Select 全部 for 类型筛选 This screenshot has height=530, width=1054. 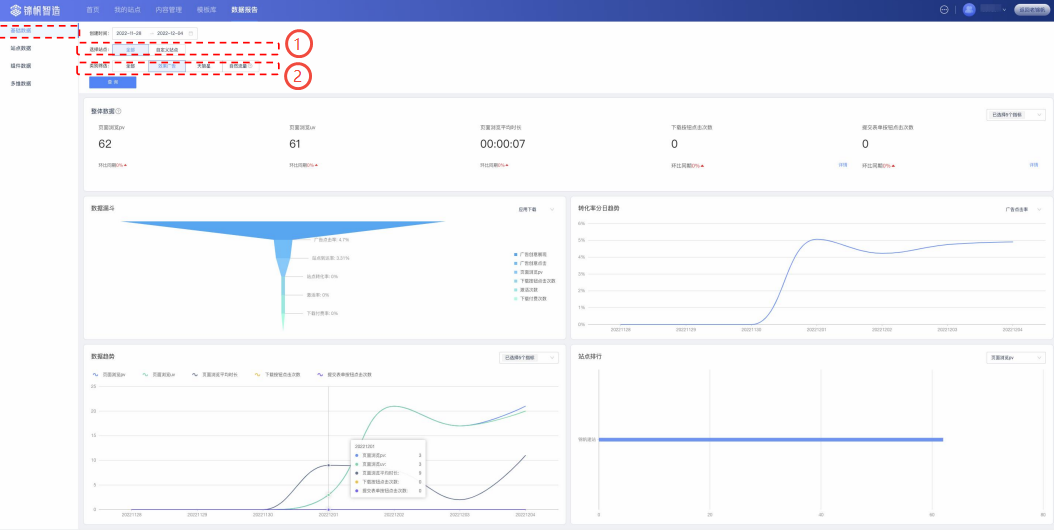(x=130, y=66)
